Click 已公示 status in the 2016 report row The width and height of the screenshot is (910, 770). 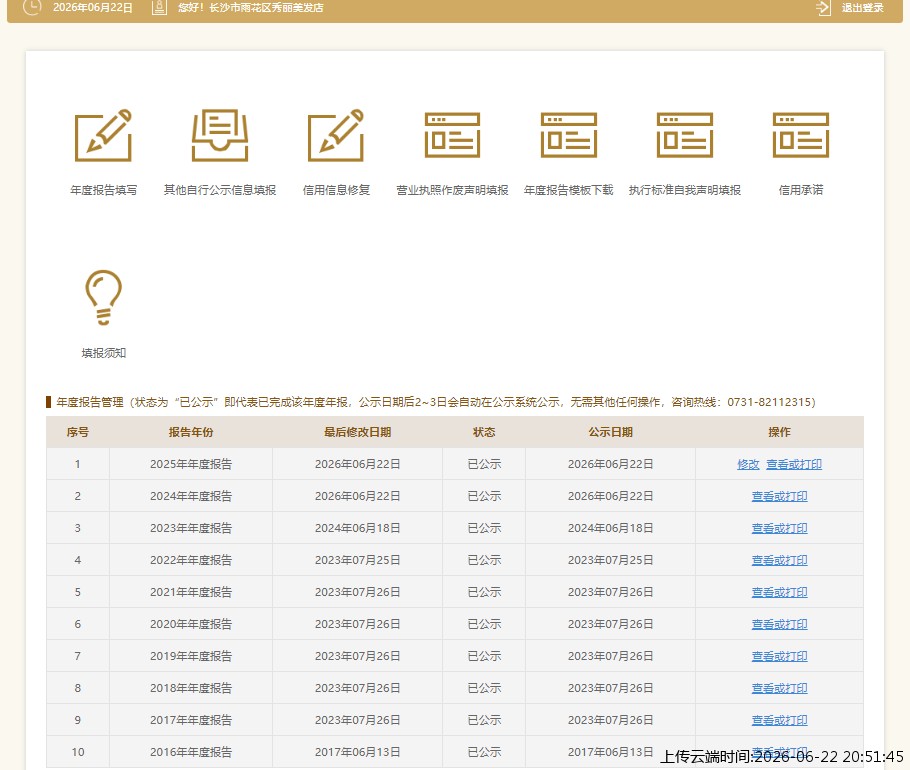coord(484,751)
